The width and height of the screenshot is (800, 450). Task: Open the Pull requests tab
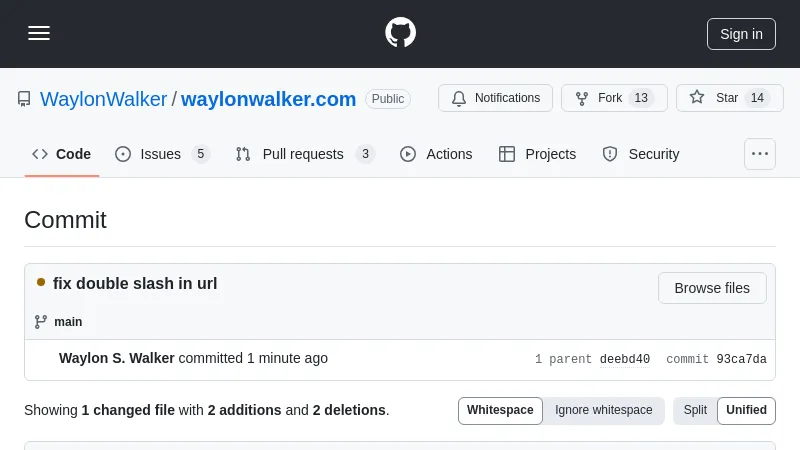(x=304, y=154)
